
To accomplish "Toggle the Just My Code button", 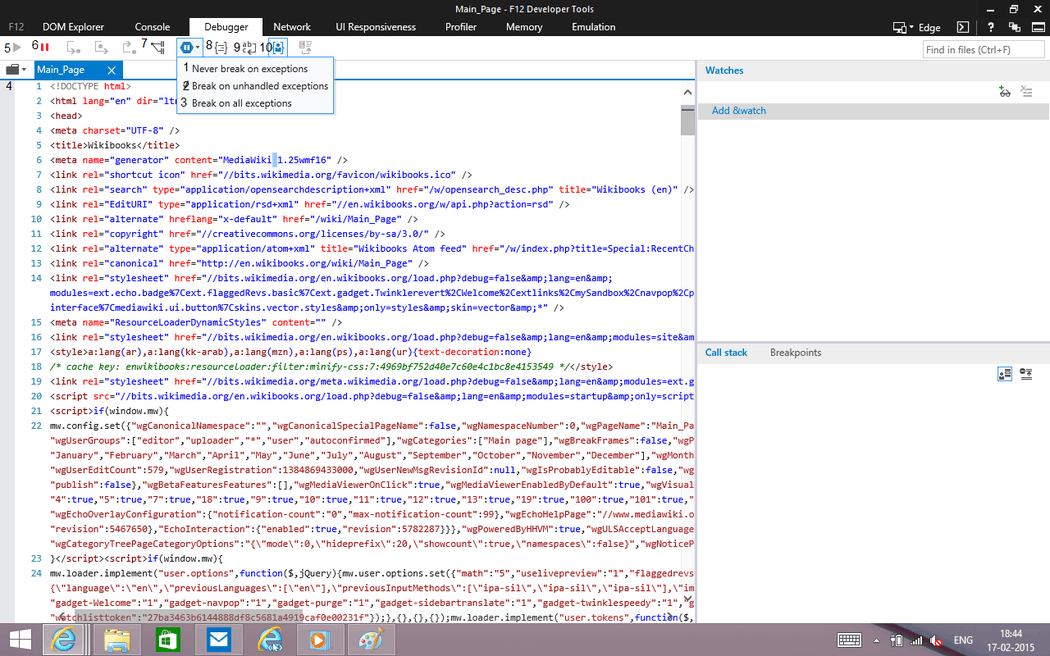I will click(x=278, y=47).
